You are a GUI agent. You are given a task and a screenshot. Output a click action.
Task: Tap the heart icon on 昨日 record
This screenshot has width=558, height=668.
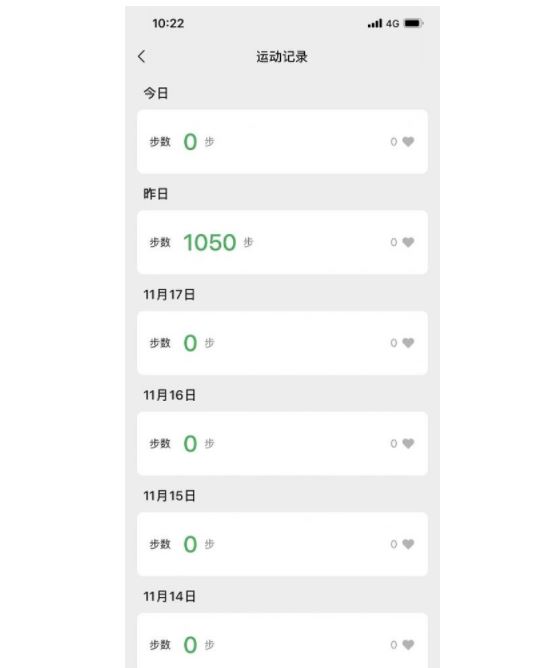pos(408,242)
